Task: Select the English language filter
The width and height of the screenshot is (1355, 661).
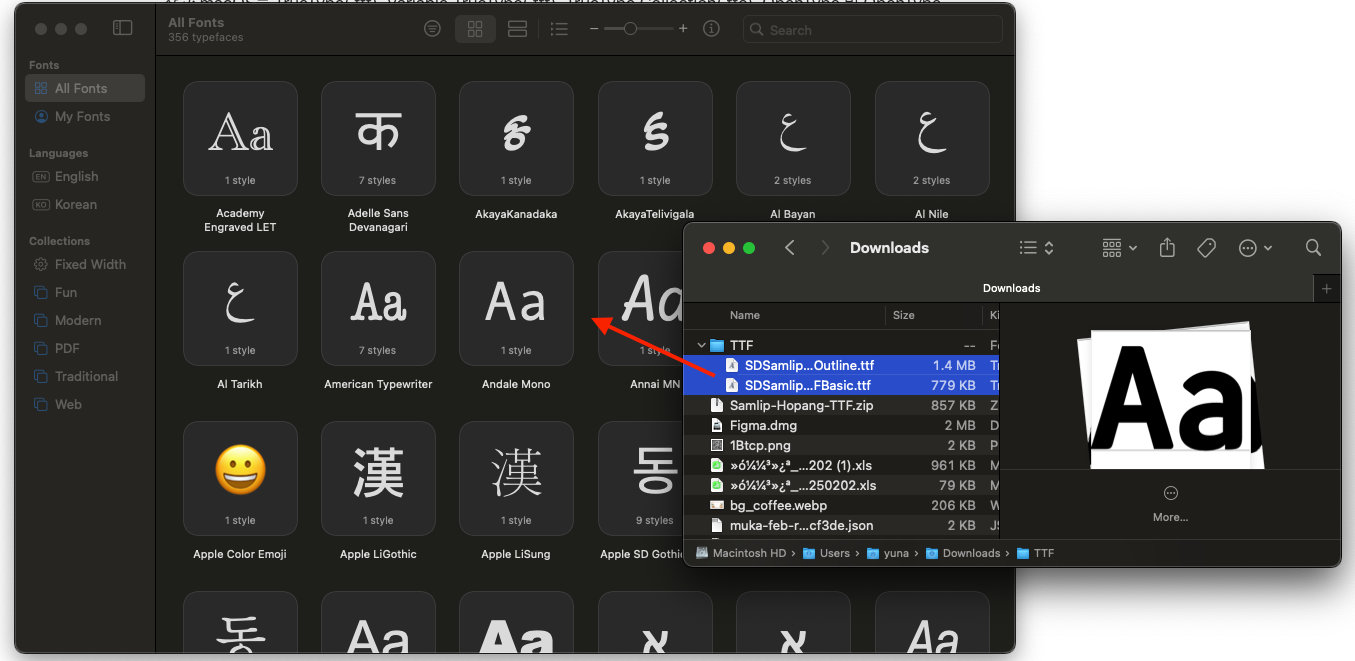Action: [85, 176]
